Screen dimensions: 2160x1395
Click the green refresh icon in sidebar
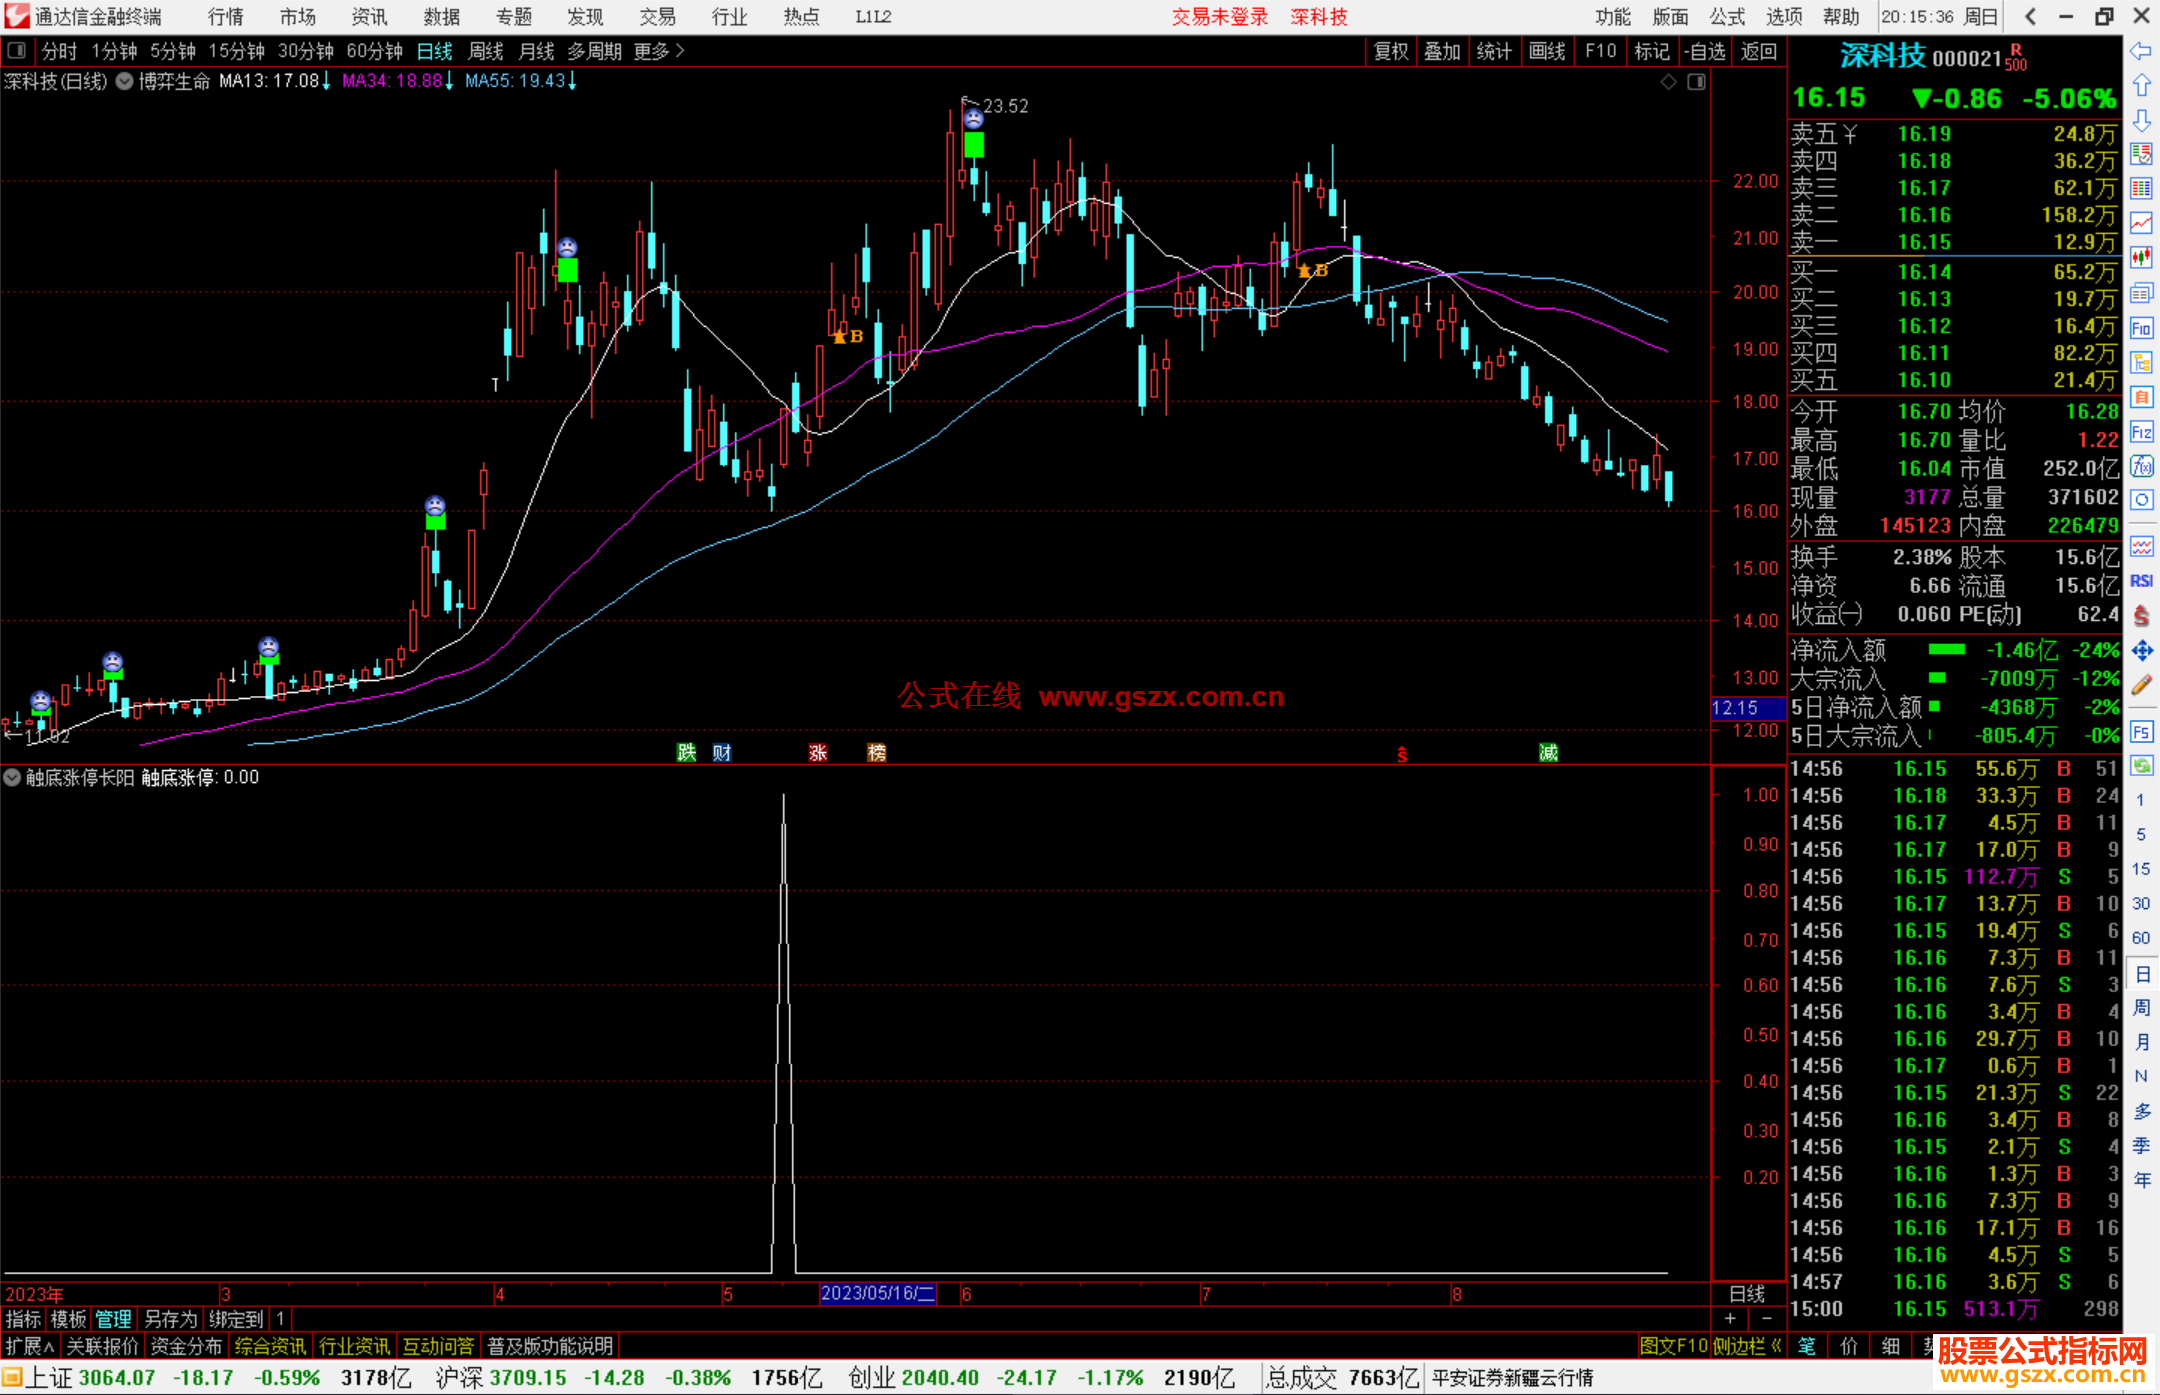(2141, 766)
